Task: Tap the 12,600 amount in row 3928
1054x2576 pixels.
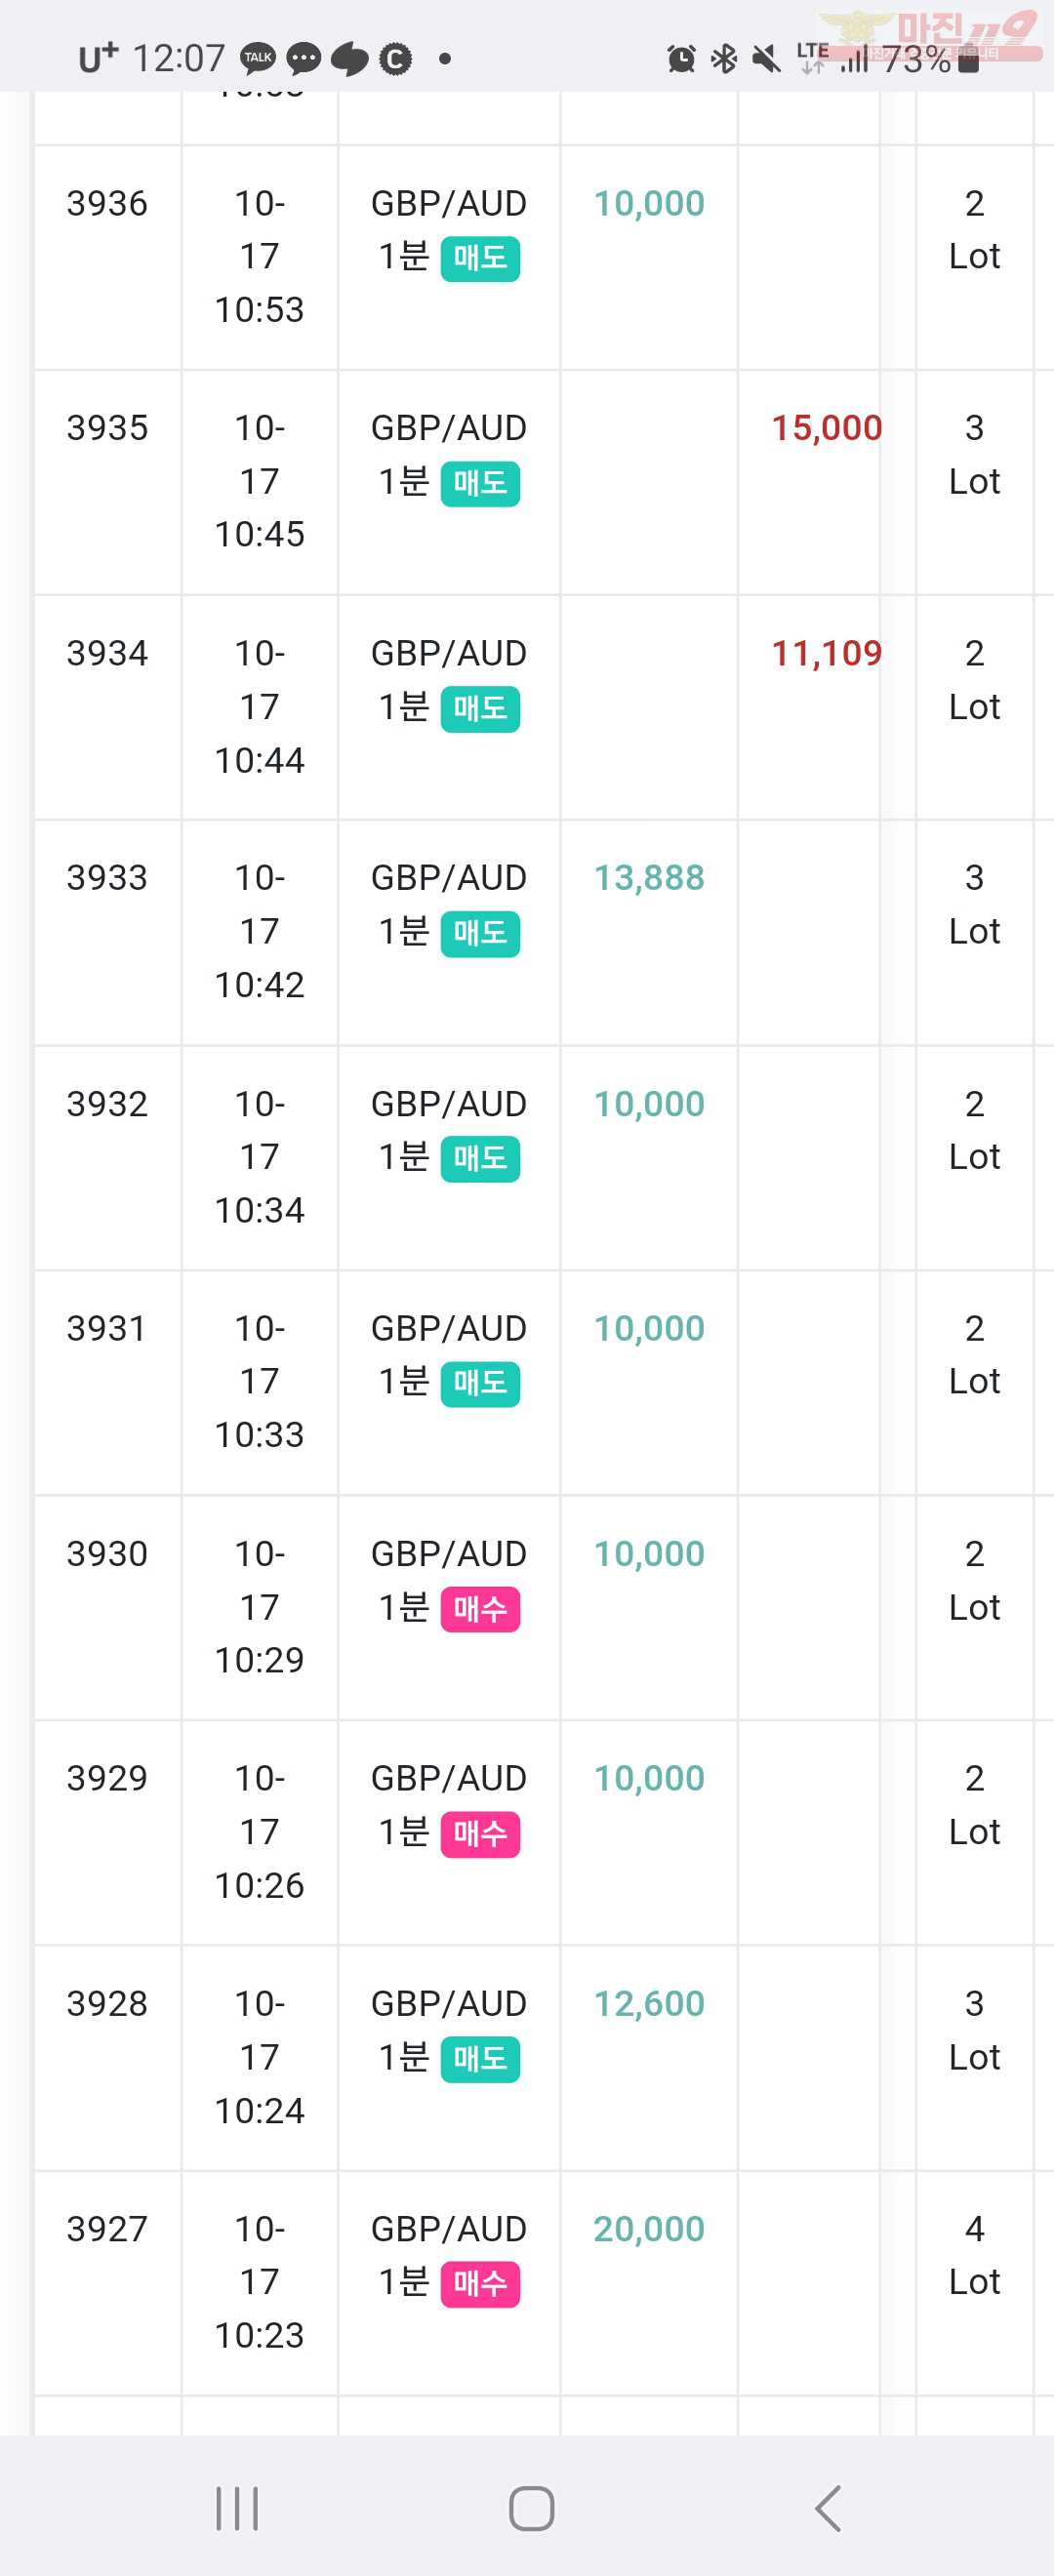Action: click(x=649, y=2003)
